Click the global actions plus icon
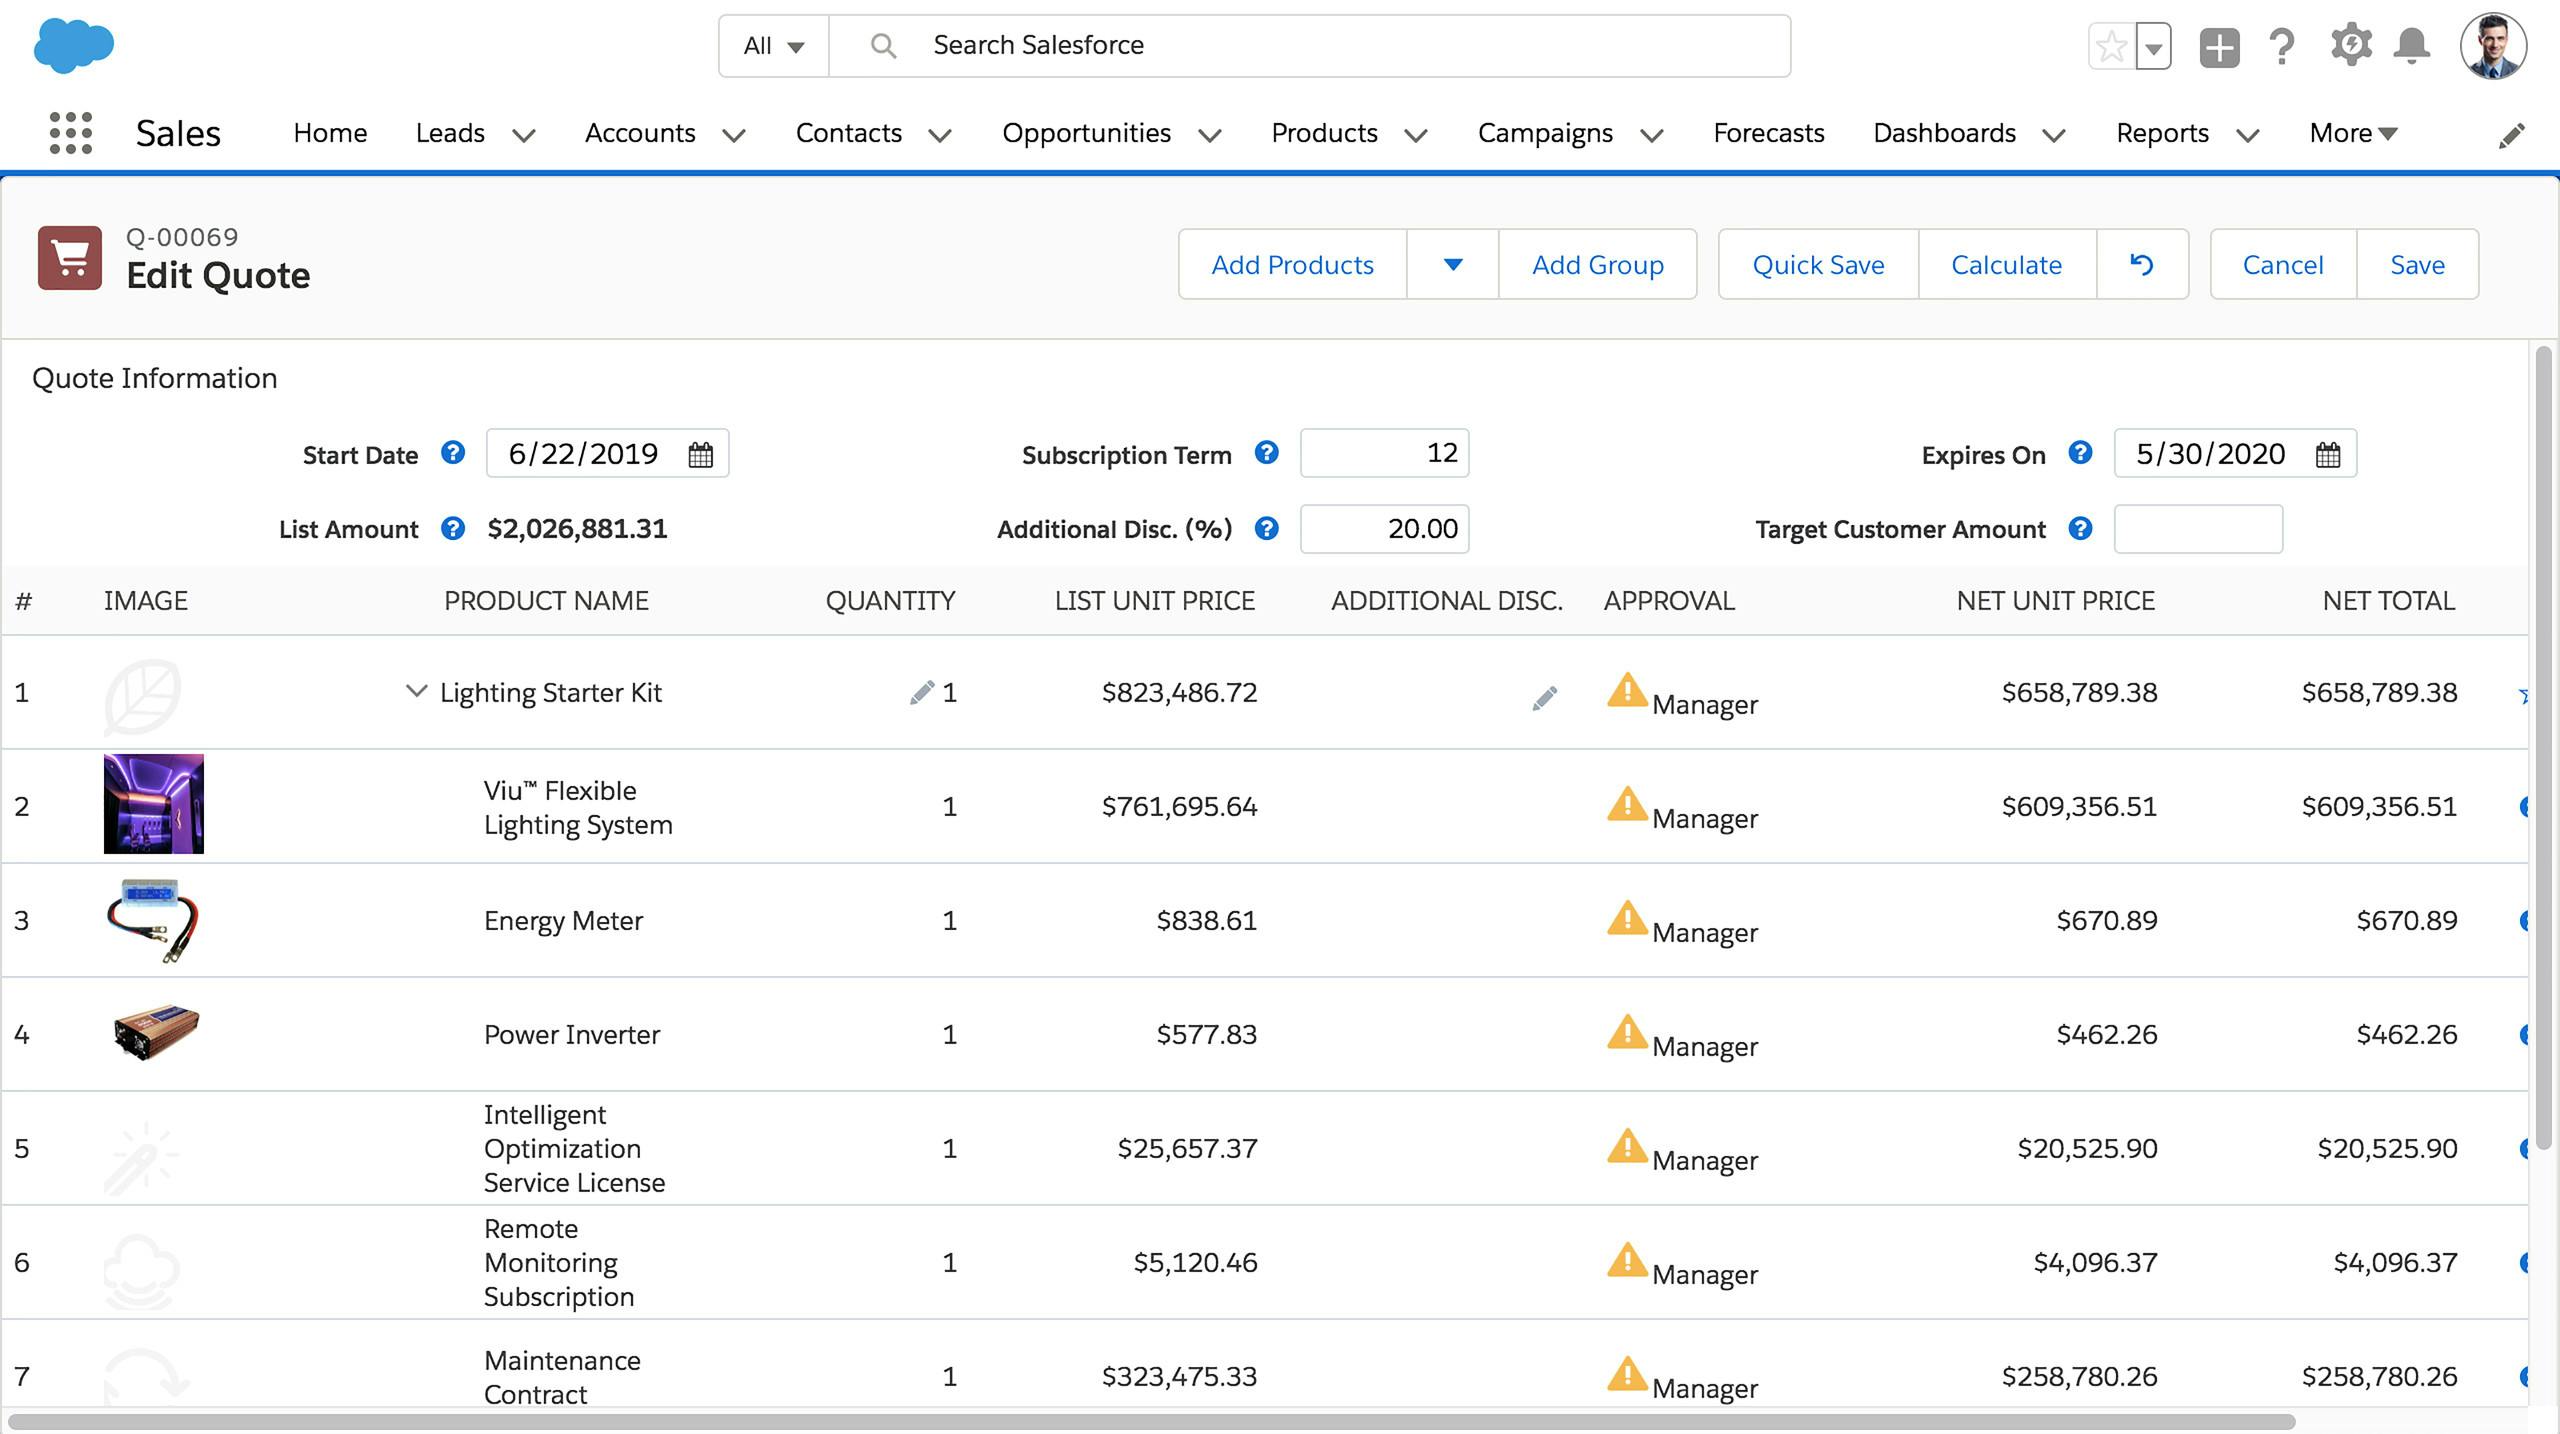Image resolution: width=2560 pixels, height=1434 pixels. click(x=2219, y=47)
